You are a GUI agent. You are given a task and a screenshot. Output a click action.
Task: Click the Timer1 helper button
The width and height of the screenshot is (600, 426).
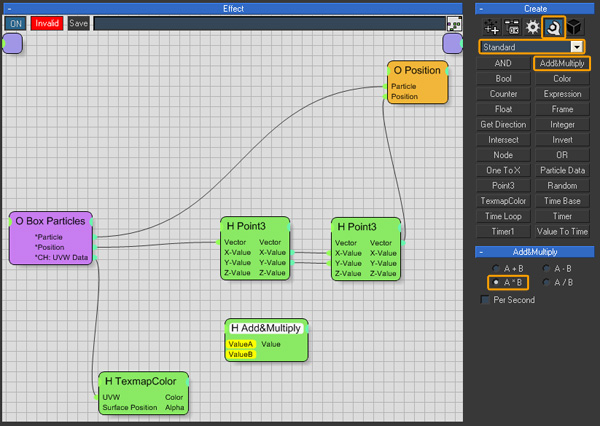[503, 232]
